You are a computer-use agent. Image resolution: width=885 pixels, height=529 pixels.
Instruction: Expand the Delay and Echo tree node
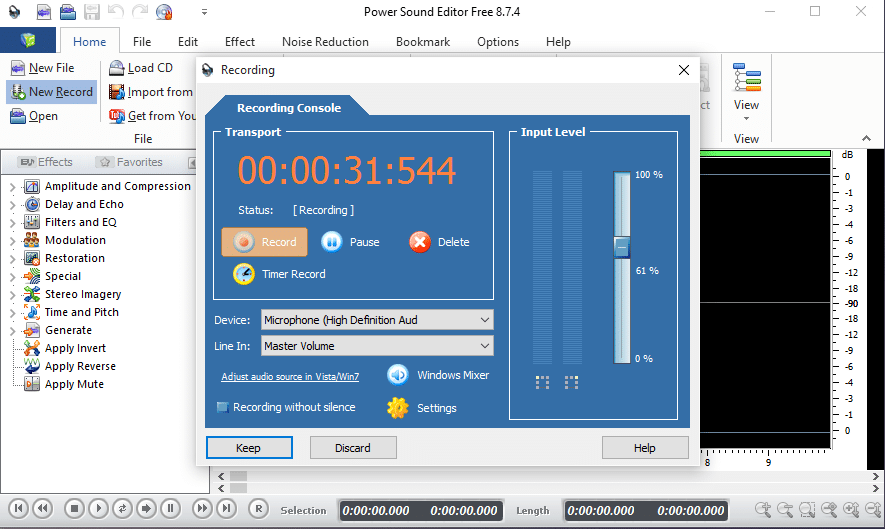(x=12, y=204)
